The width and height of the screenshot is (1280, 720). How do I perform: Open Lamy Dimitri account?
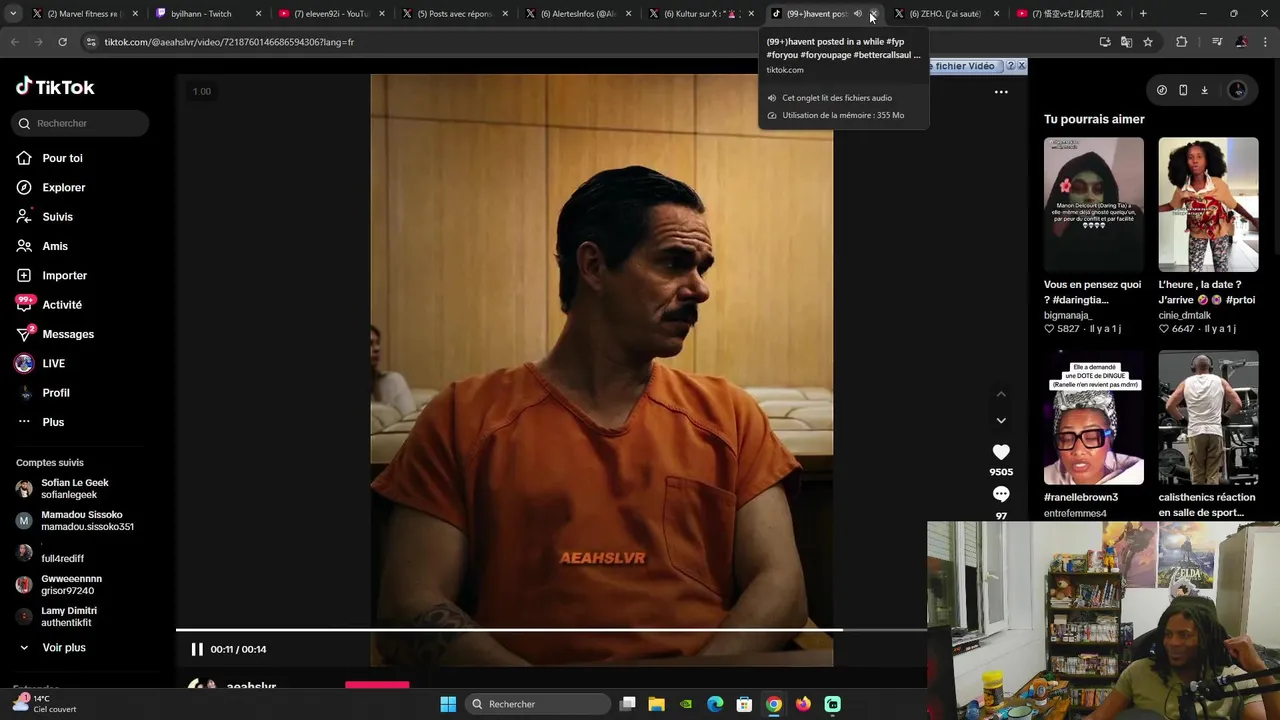(x=69, y=617)
